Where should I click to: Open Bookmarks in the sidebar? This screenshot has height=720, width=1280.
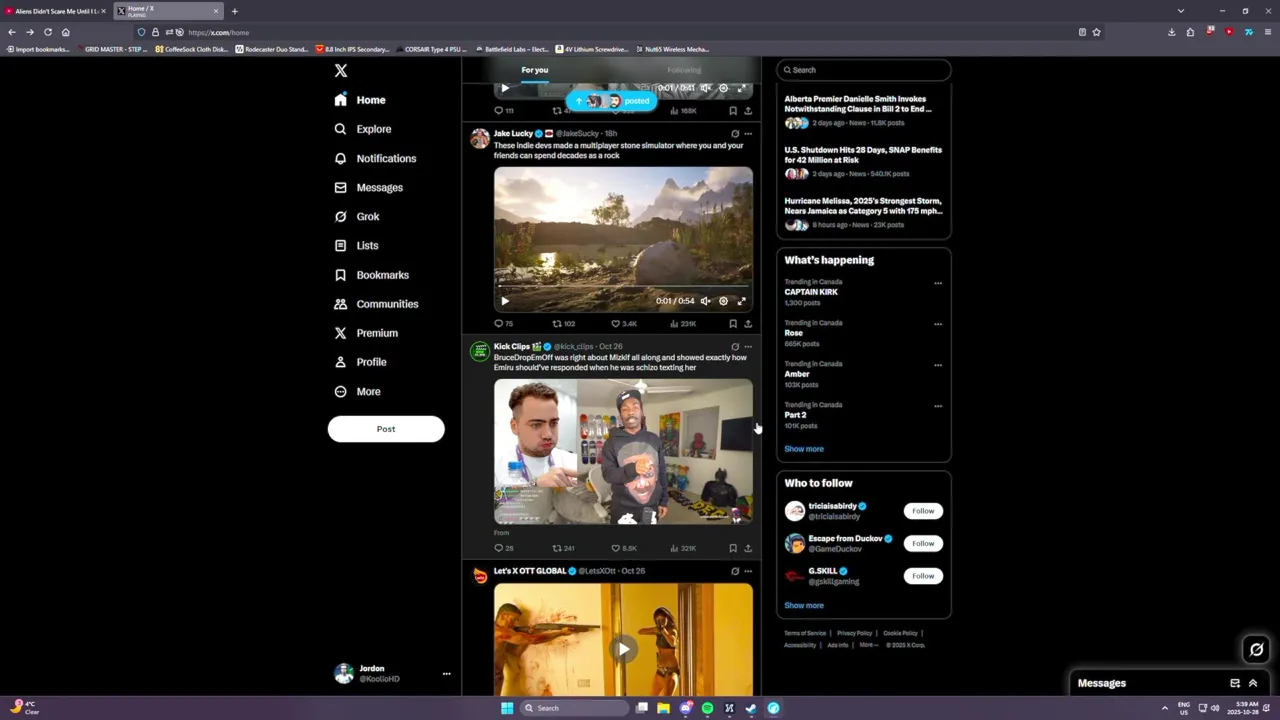pos(371,275)
